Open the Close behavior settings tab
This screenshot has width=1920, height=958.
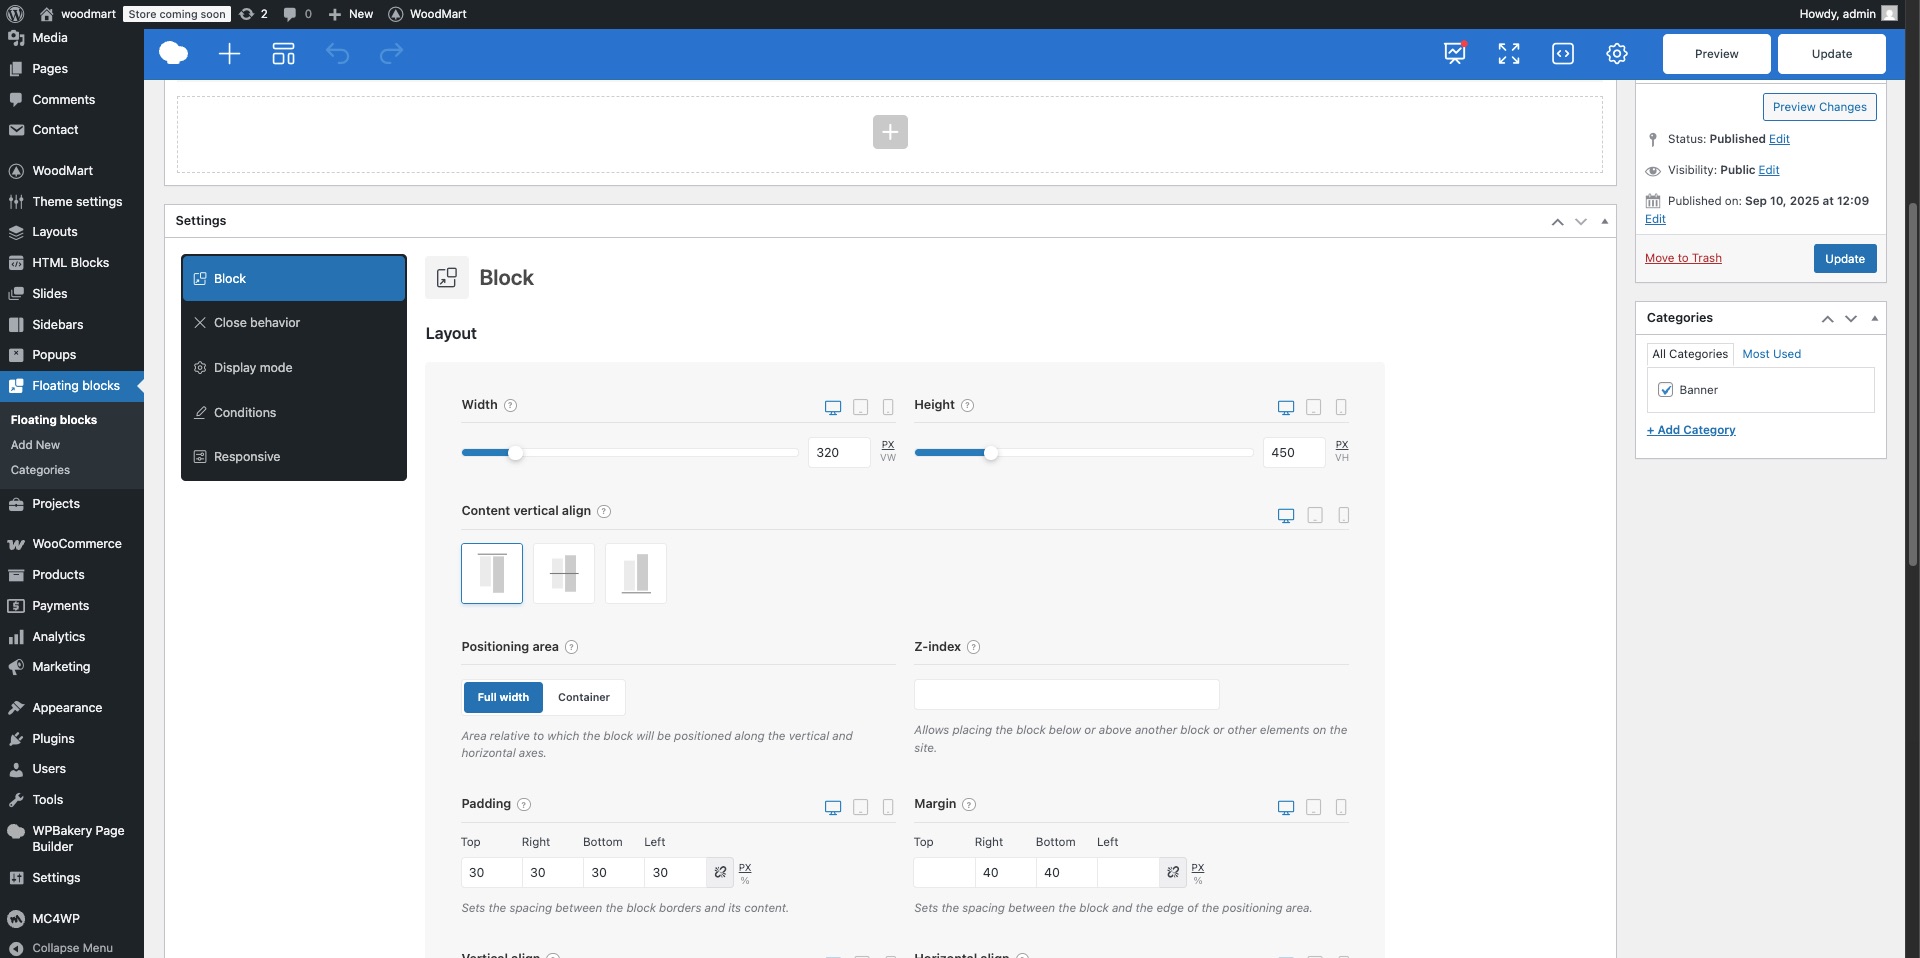tap(257, 323)
